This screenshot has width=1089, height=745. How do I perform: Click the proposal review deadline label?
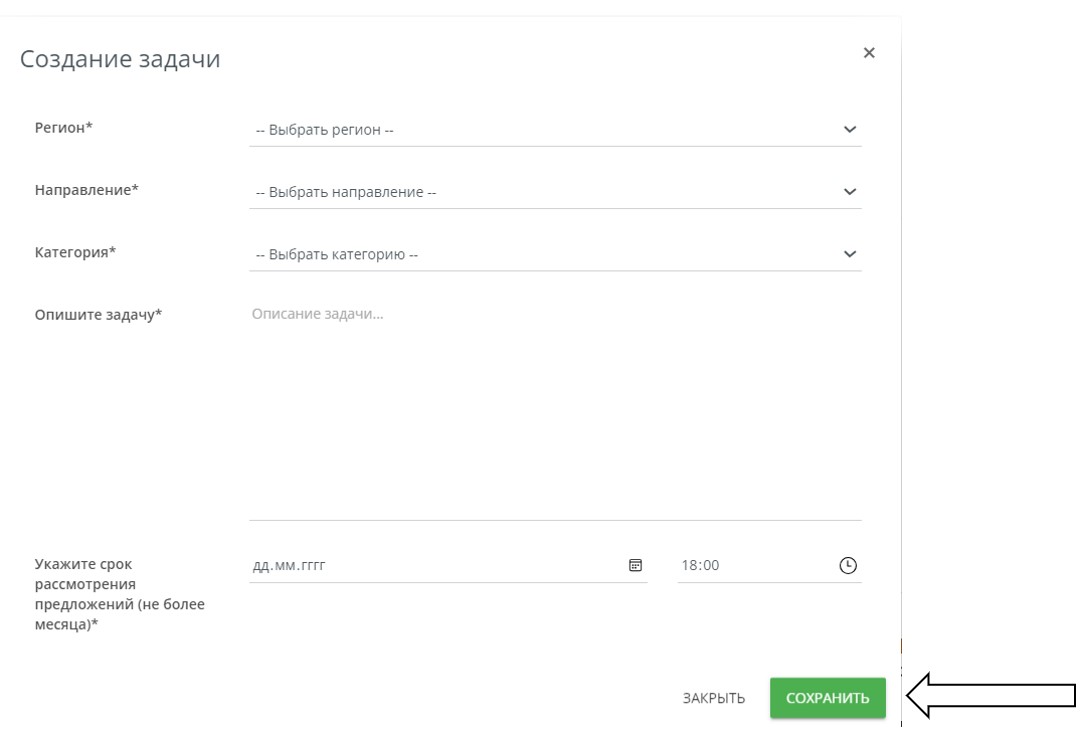(119, 594)
